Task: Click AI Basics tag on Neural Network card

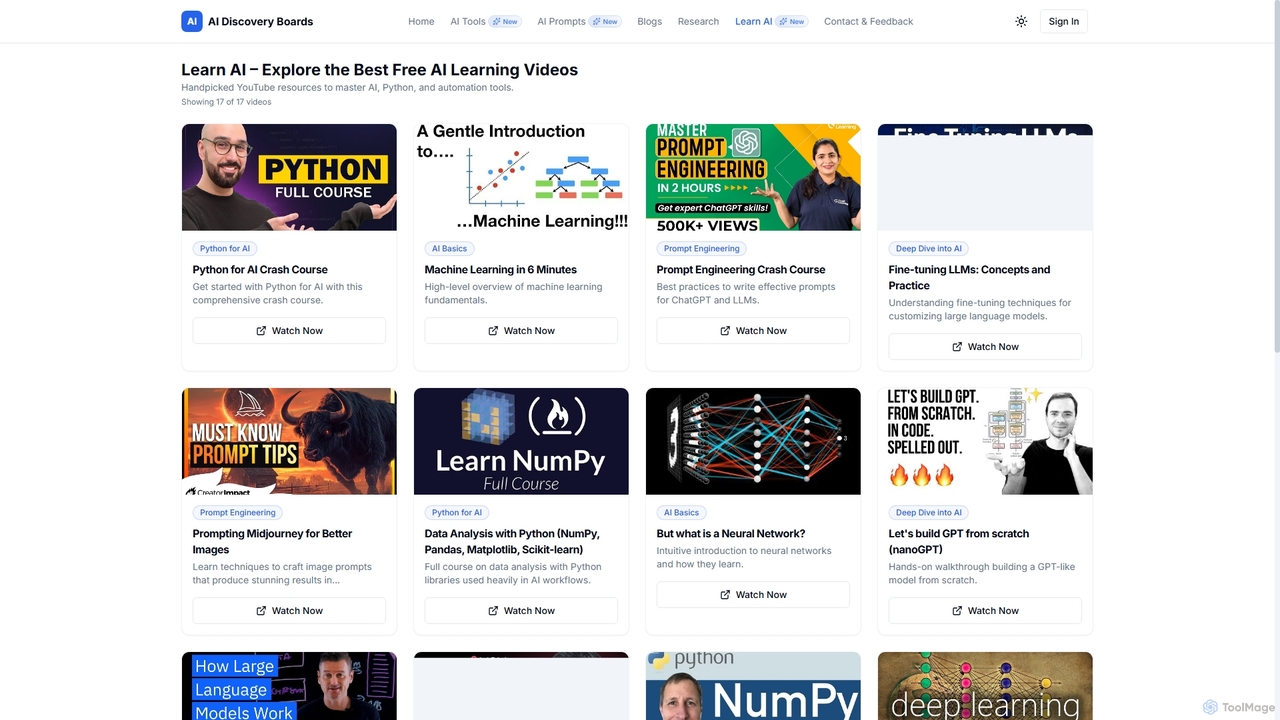Action: tap(681, 512)
